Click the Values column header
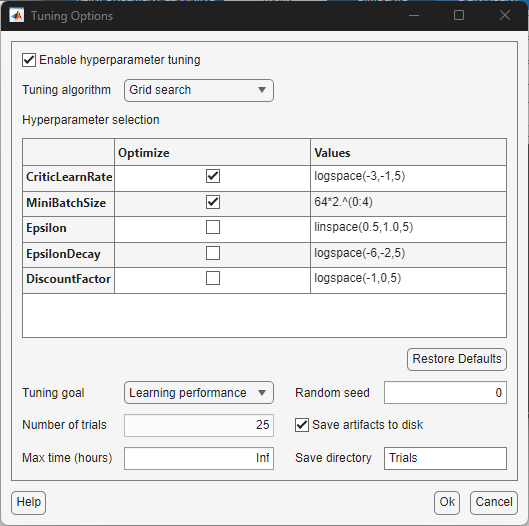Image resolution: width=529 pixels, height=526 pixels. tap(408, 153)
